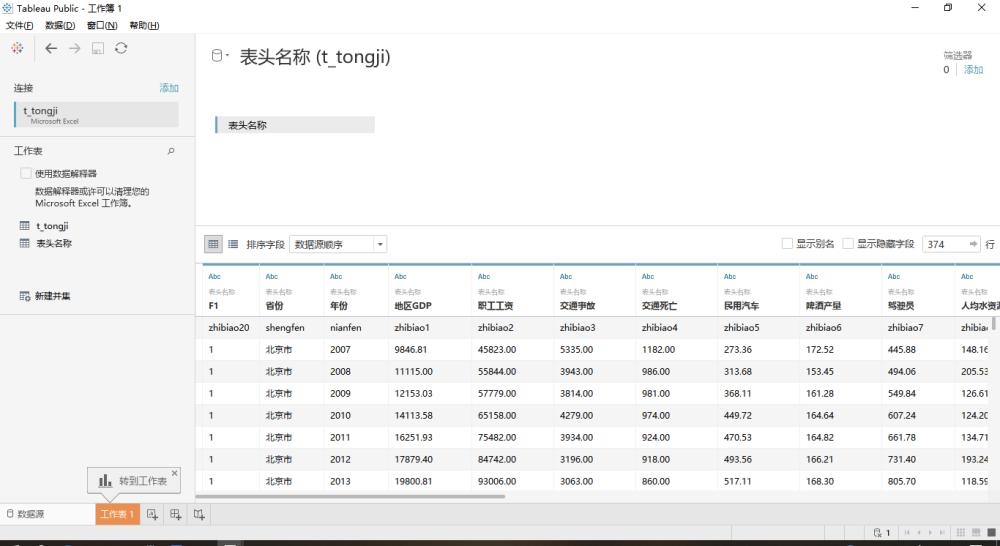Show filmstrip view in status bar
This screenshot has height=546, width=1000.
976,533
